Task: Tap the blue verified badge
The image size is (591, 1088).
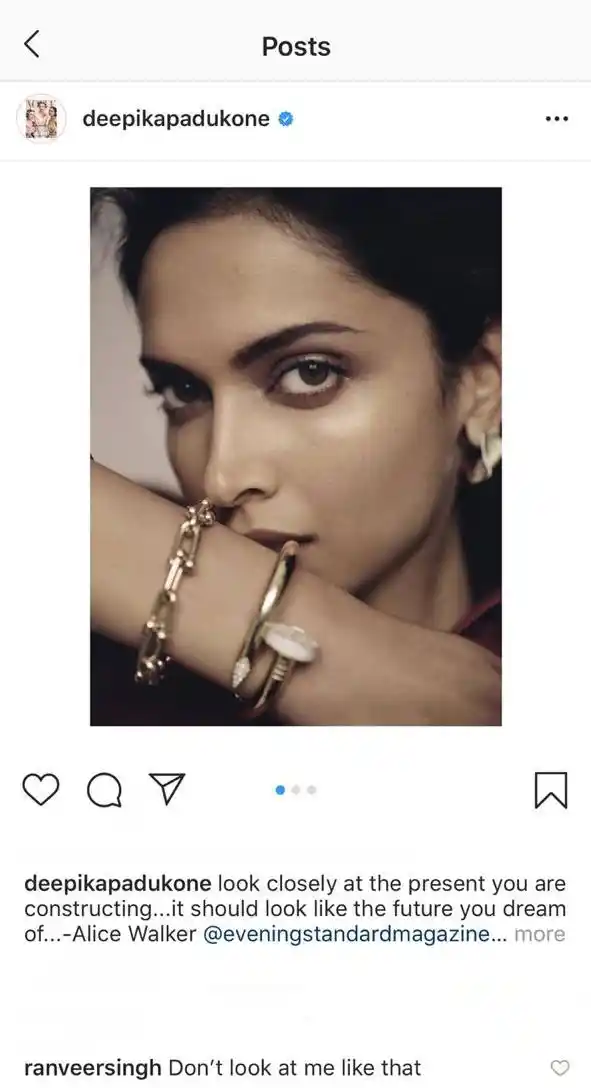Action: tap(286, 119)
